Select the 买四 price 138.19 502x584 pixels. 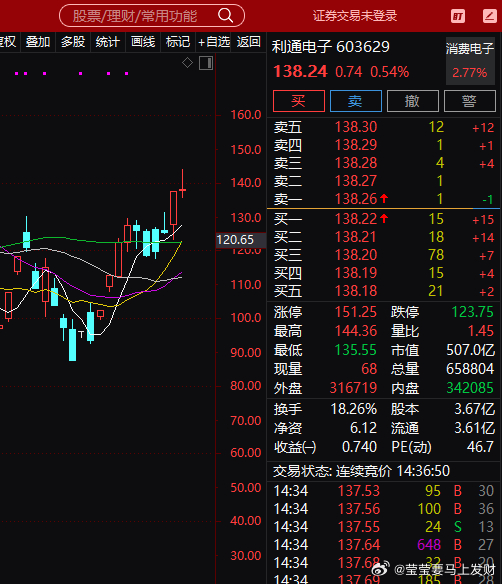(356, 273)
